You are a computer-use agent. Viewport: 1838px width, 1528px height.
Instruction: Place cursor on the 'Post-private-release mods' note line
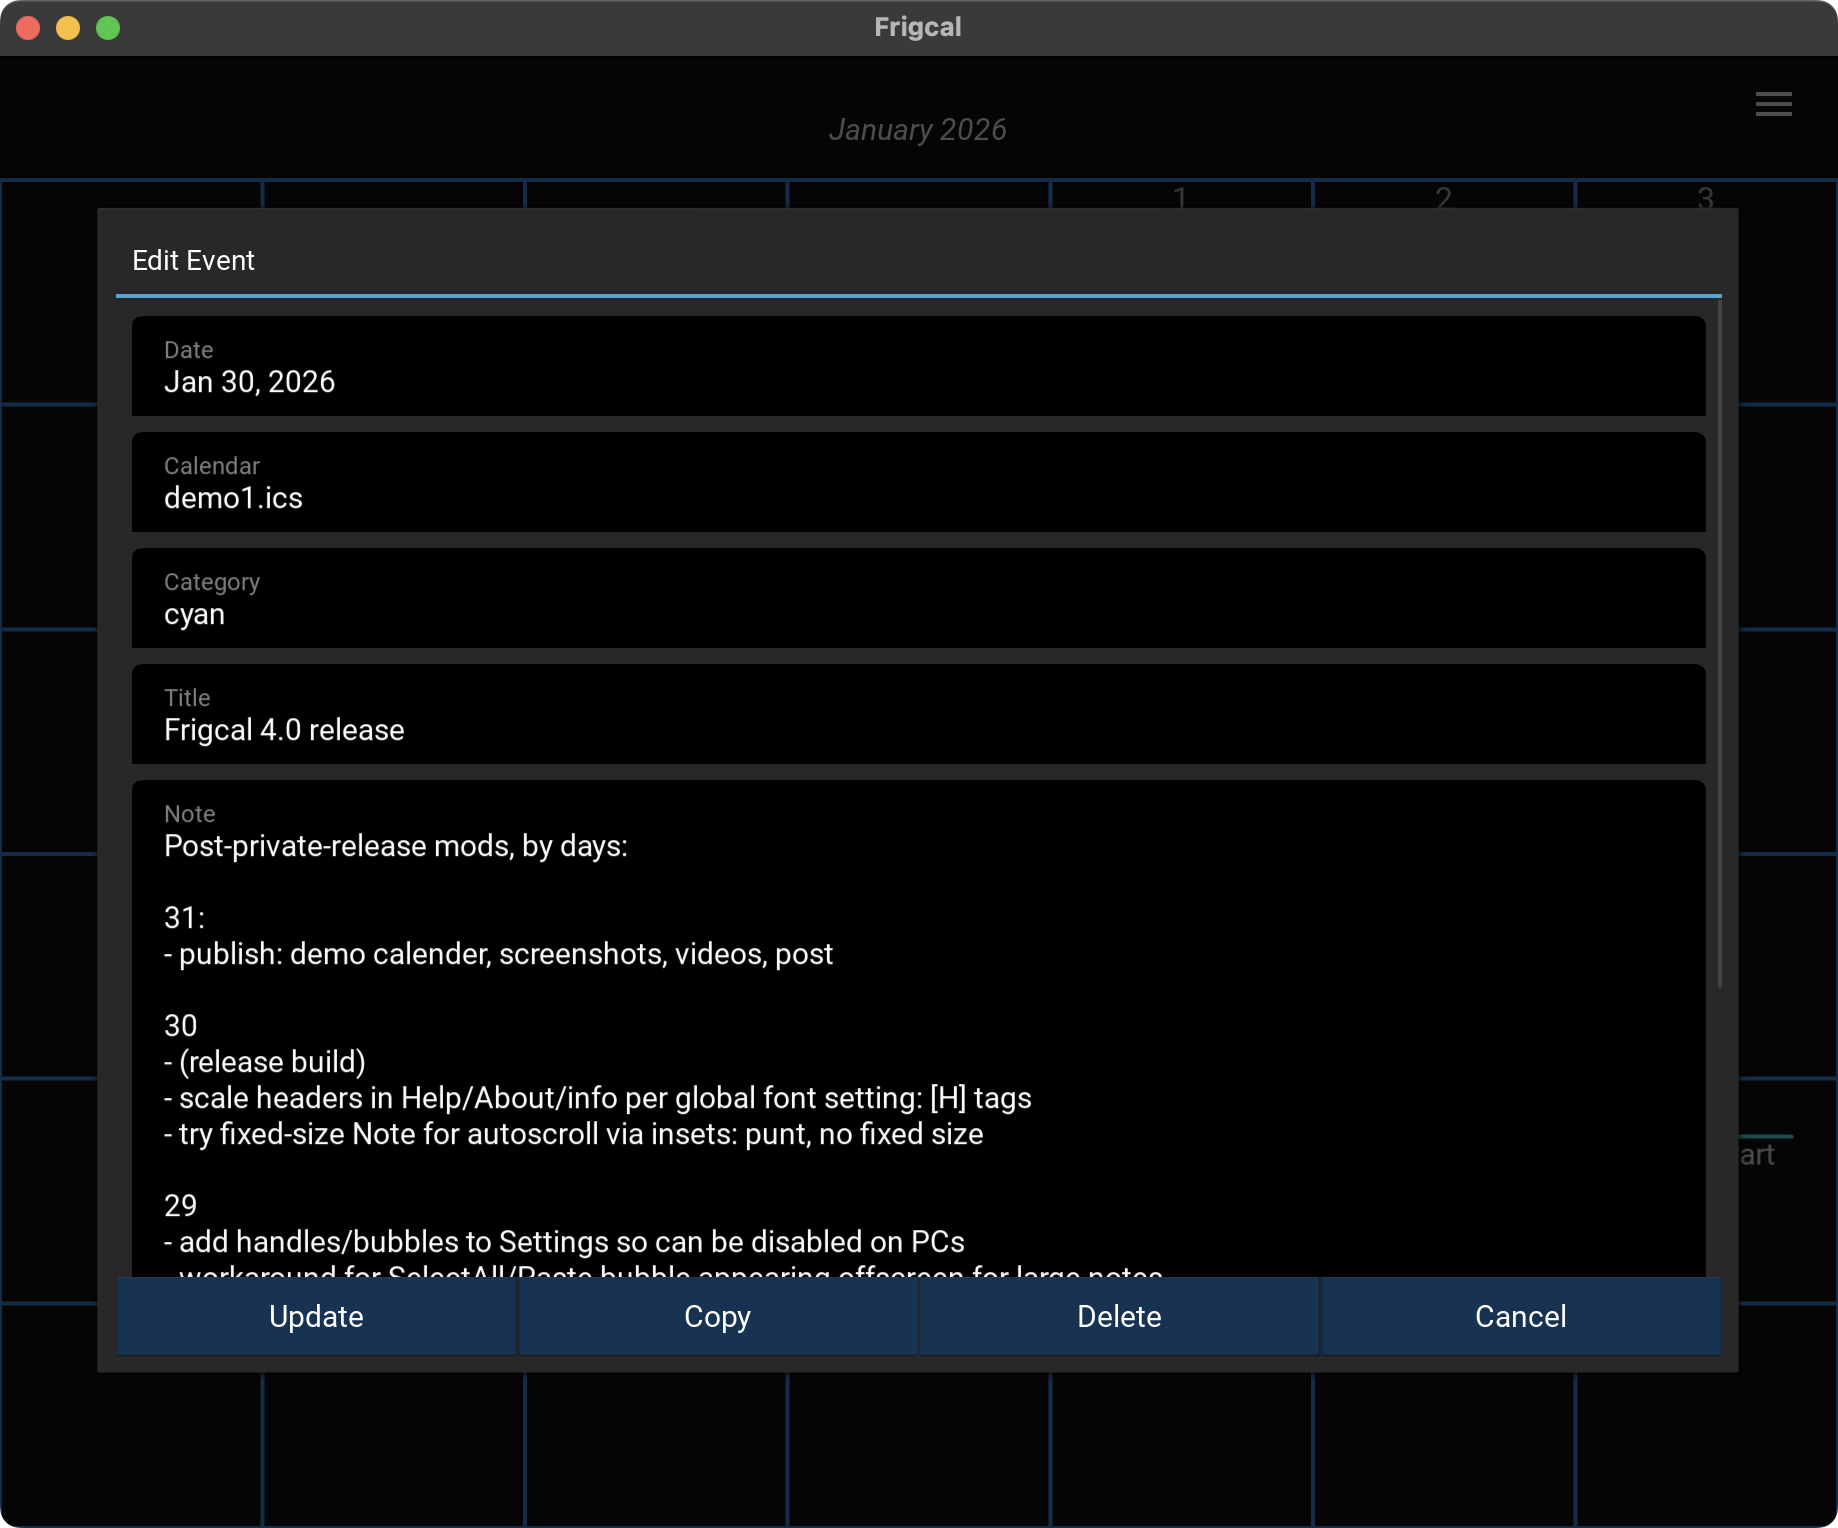396,847
